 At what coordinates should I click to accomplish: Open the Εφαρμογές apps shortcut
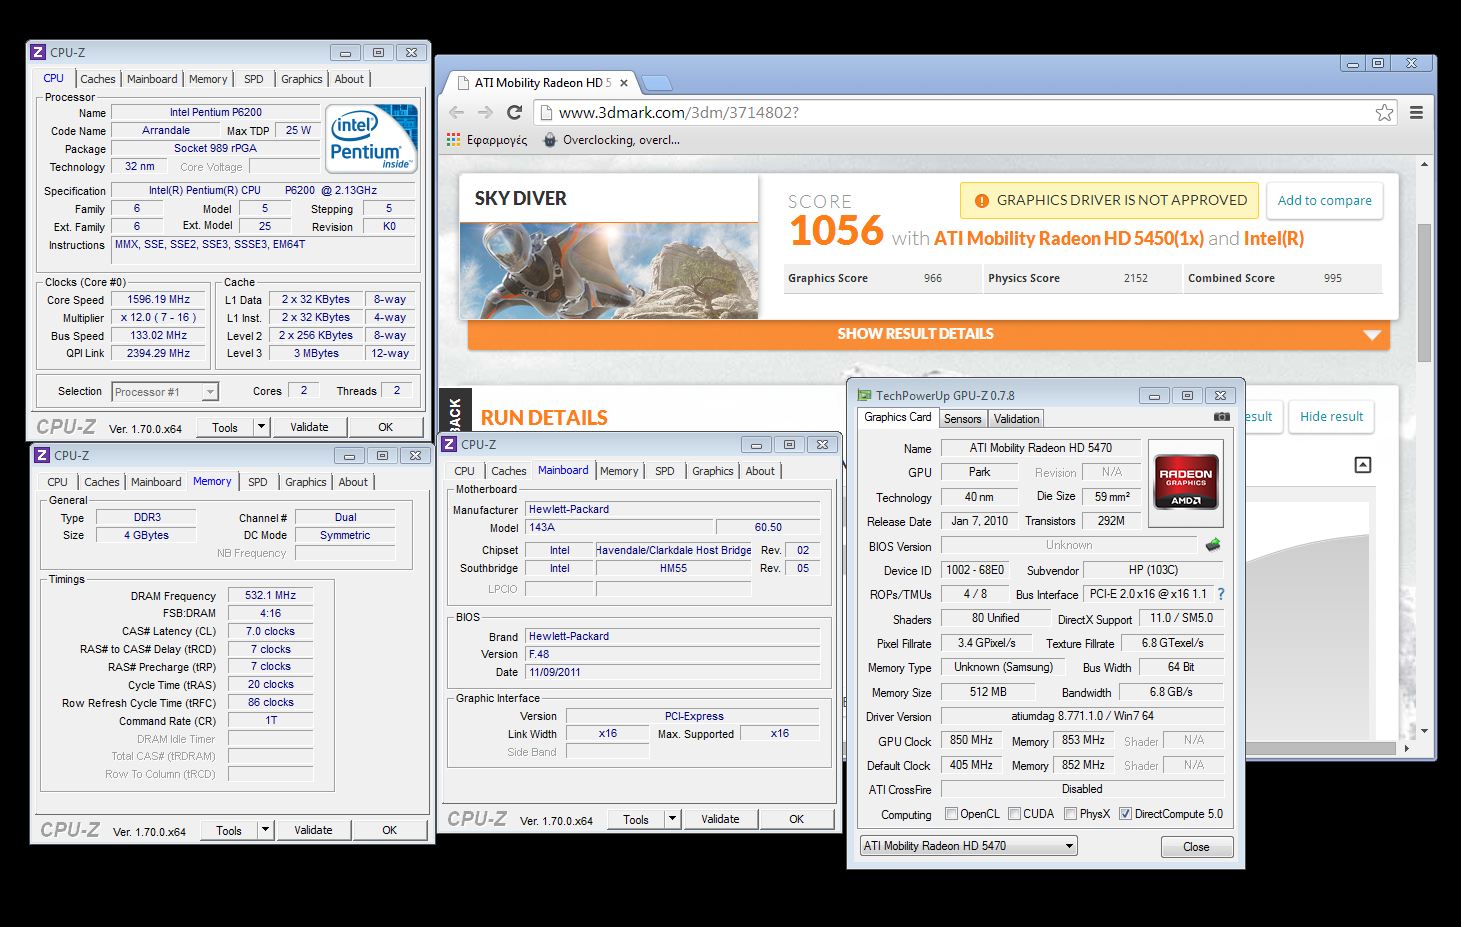(487, 140)
